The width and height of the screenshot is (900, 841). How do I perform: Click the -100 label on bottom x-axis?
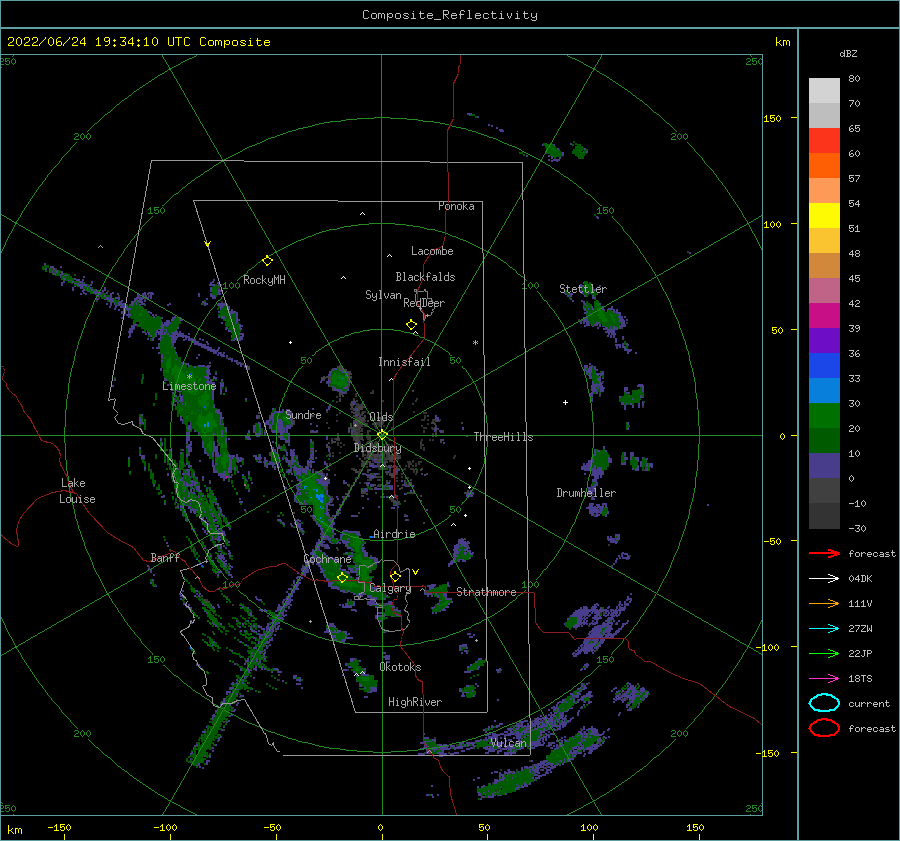(165, 827)
